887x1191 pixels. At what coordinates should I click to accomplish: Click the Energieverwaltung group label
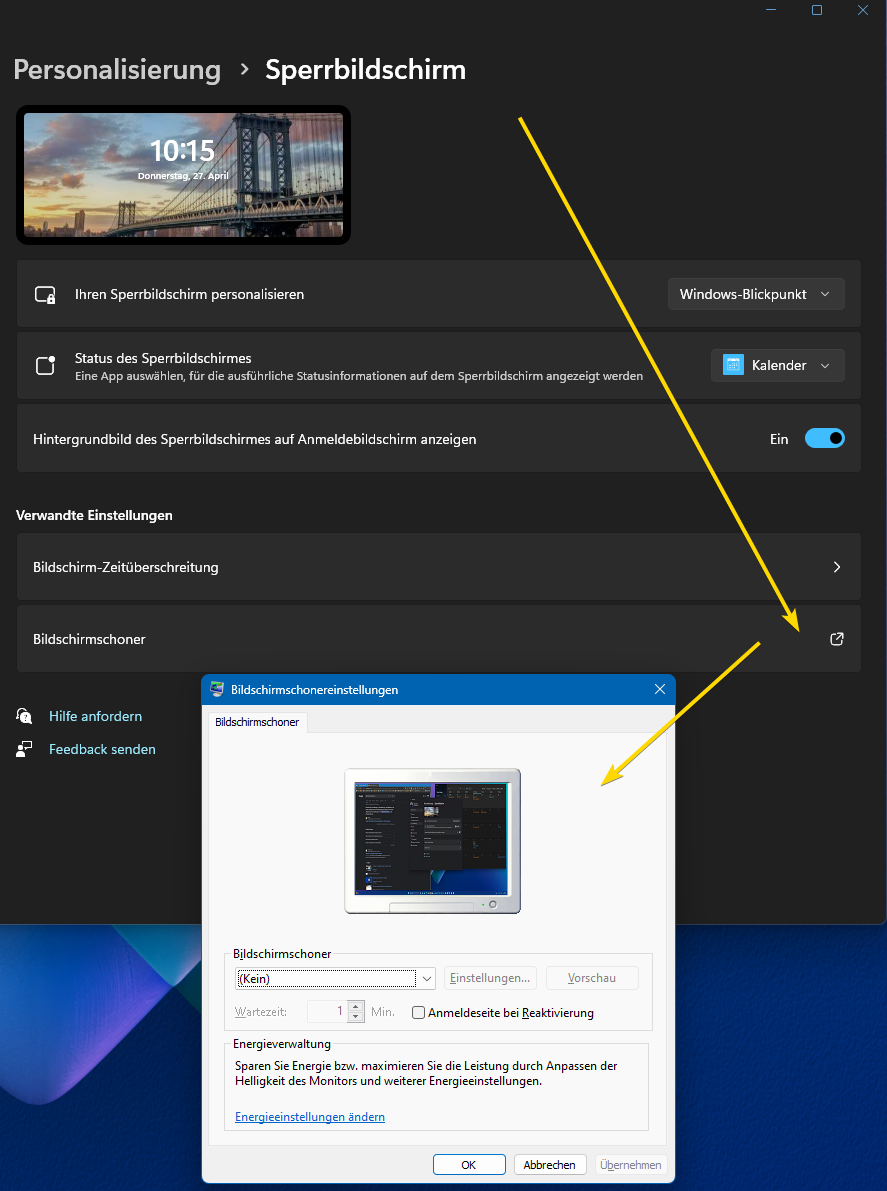tap(282, 1044)
